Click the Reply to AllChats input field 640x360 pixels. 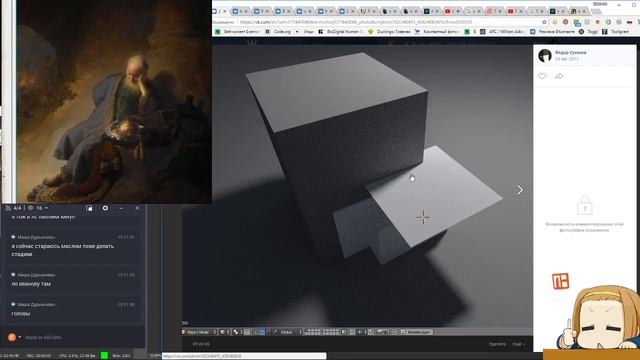[x=82, y=337]
